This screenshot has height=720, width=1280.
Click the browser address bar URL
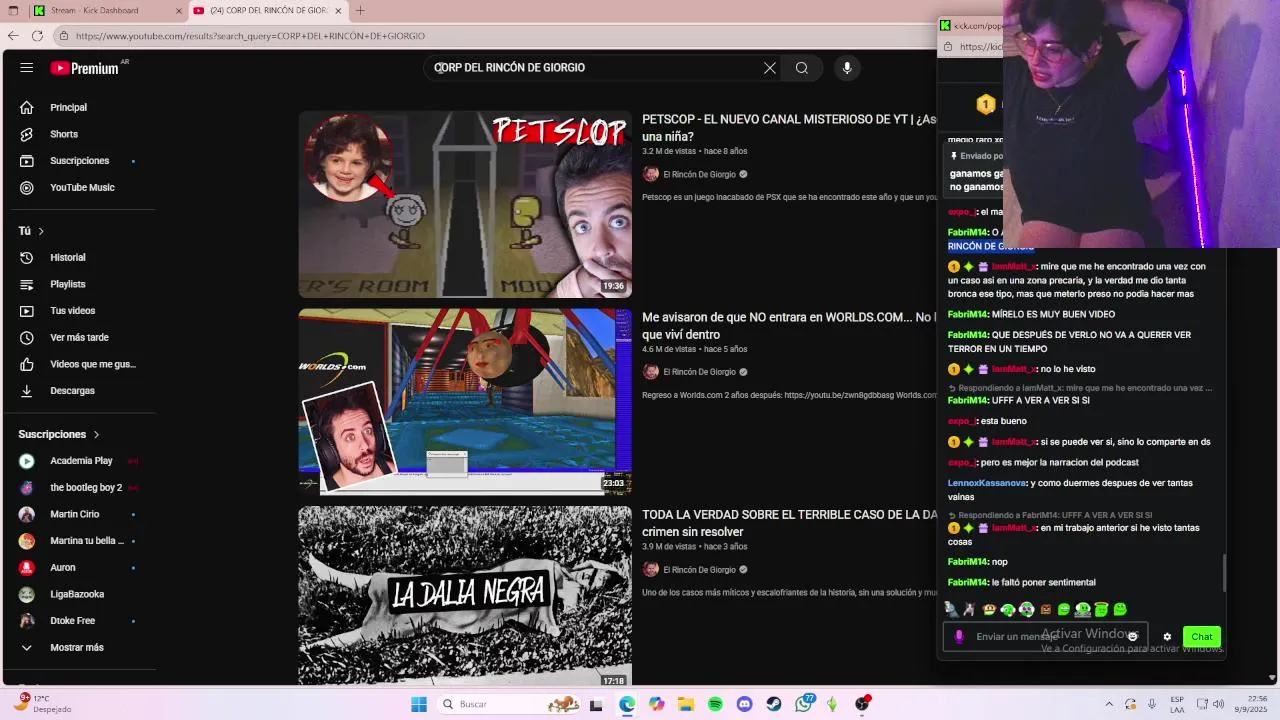pyautogui.click(x=250, y=36)
